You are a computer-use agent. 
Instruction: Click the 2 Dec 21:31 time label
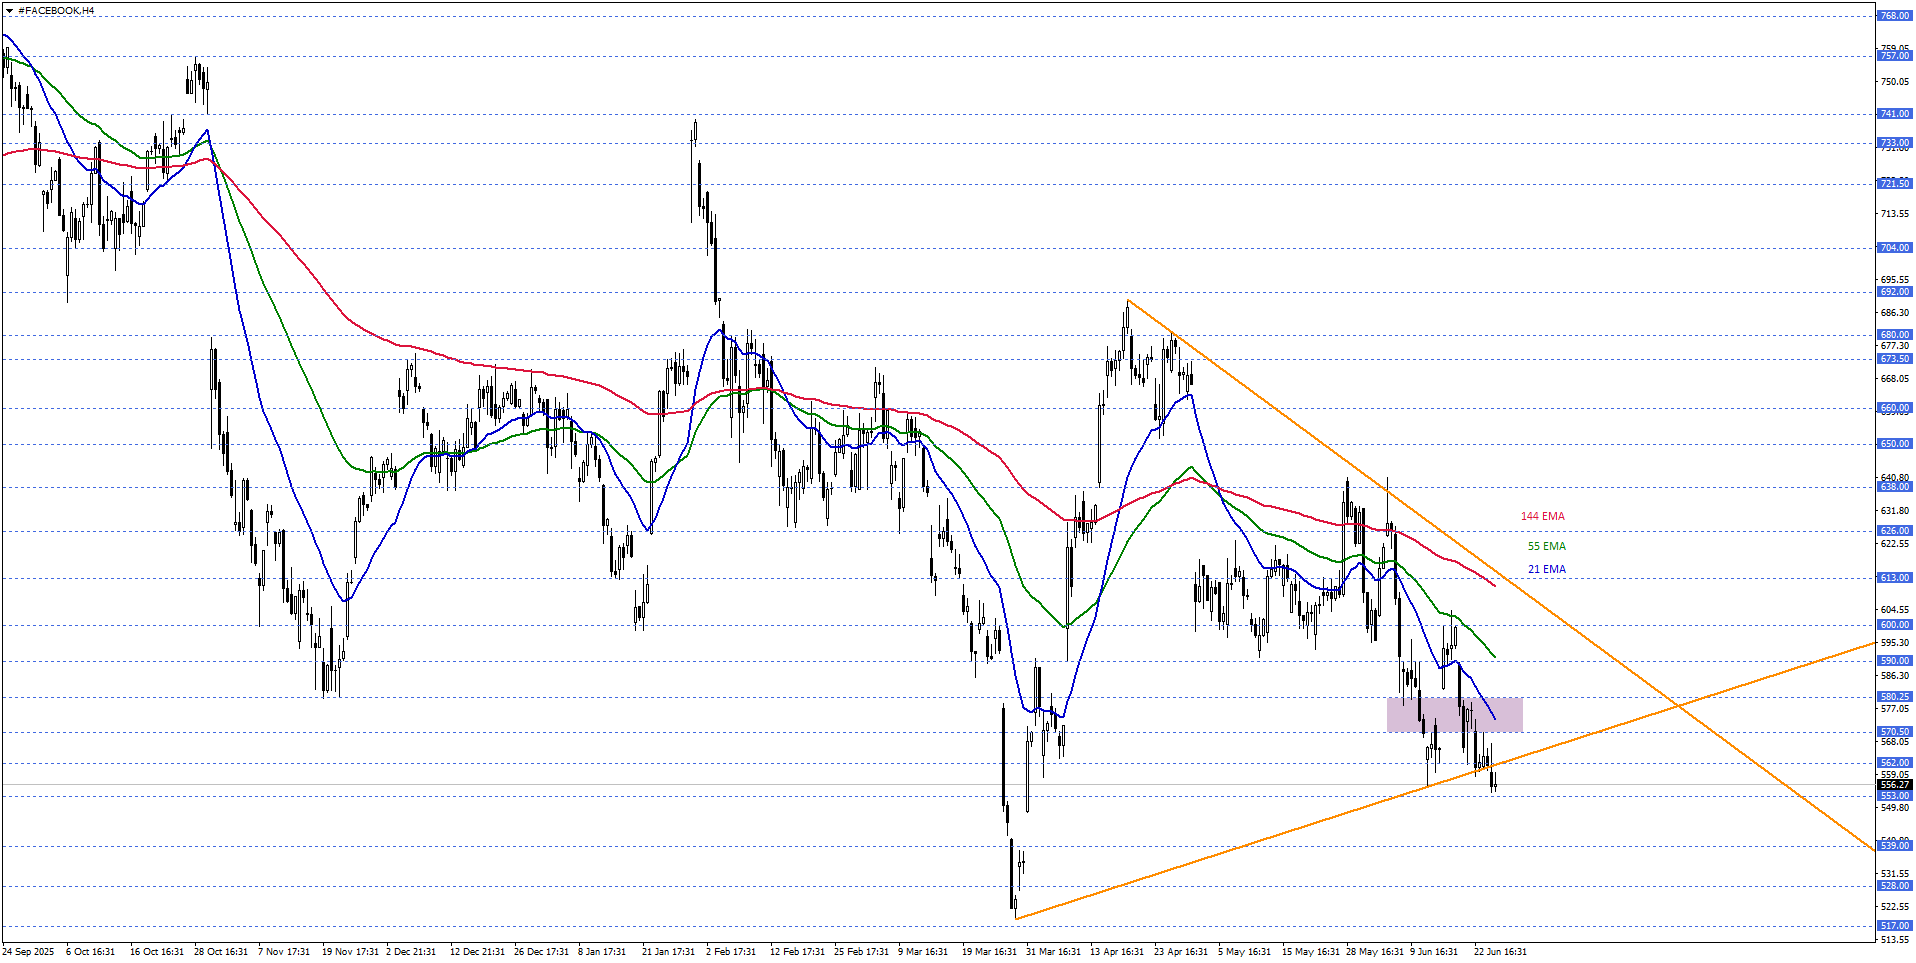point(411,952)
